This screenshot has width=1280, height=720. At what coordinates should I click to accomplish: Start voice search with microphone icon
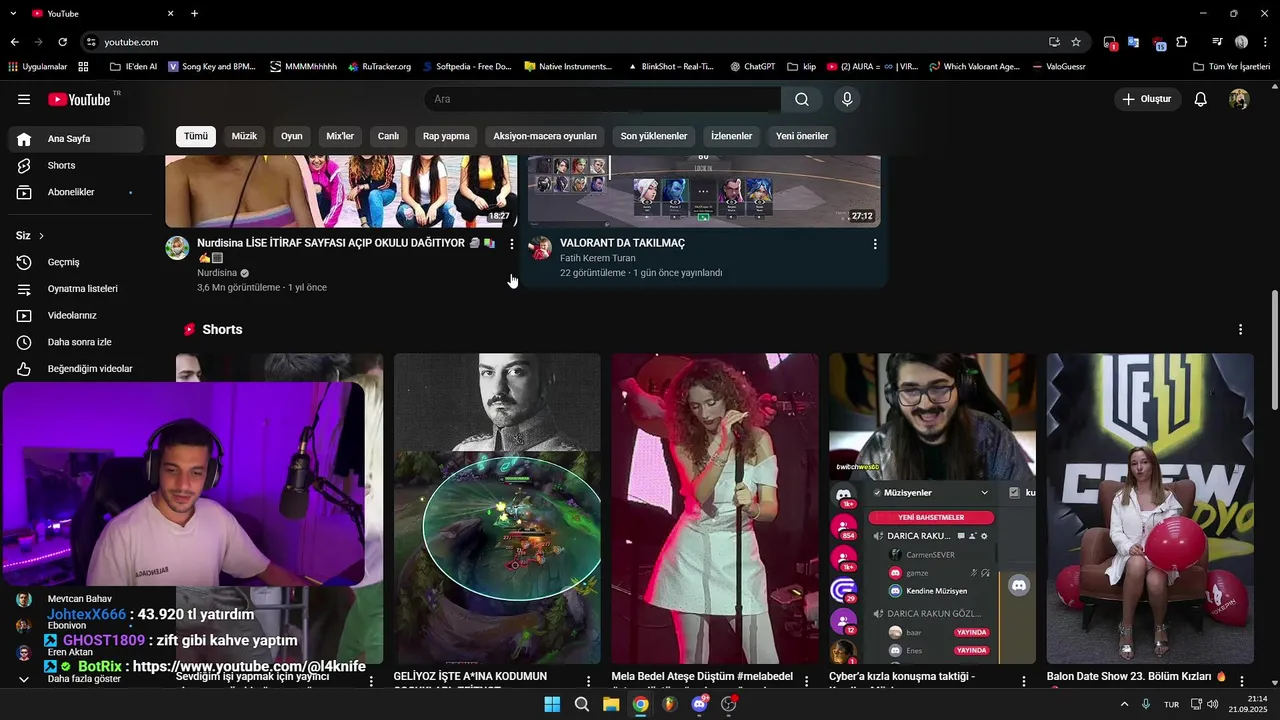847,99
